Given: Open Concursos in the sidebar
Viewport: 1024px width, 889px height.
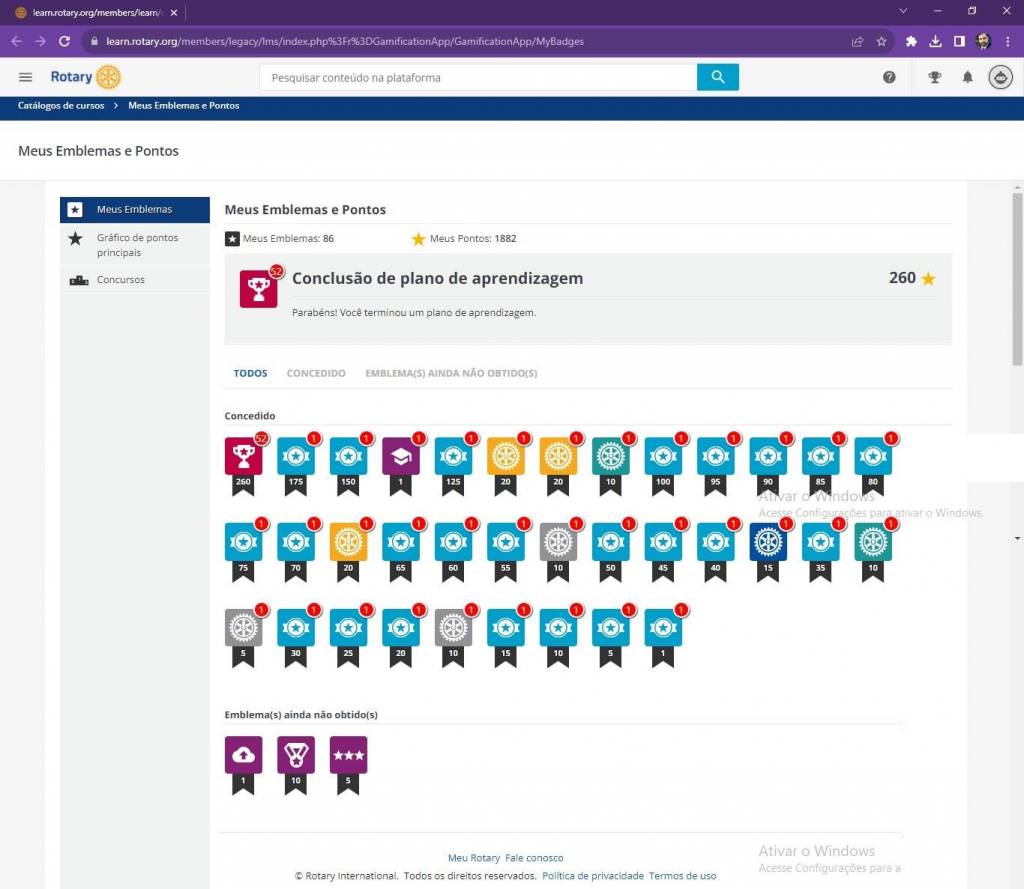Looking at the screenshot, I should click(120, 280).
